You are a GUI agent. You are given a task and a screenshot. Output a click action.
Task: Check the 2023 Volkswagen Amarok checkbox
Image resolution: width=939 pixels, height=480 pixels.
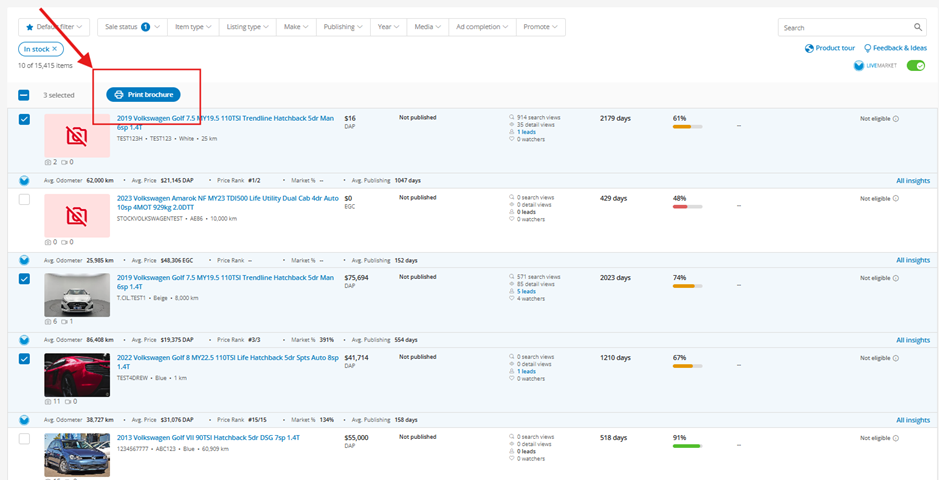point(25,200)
